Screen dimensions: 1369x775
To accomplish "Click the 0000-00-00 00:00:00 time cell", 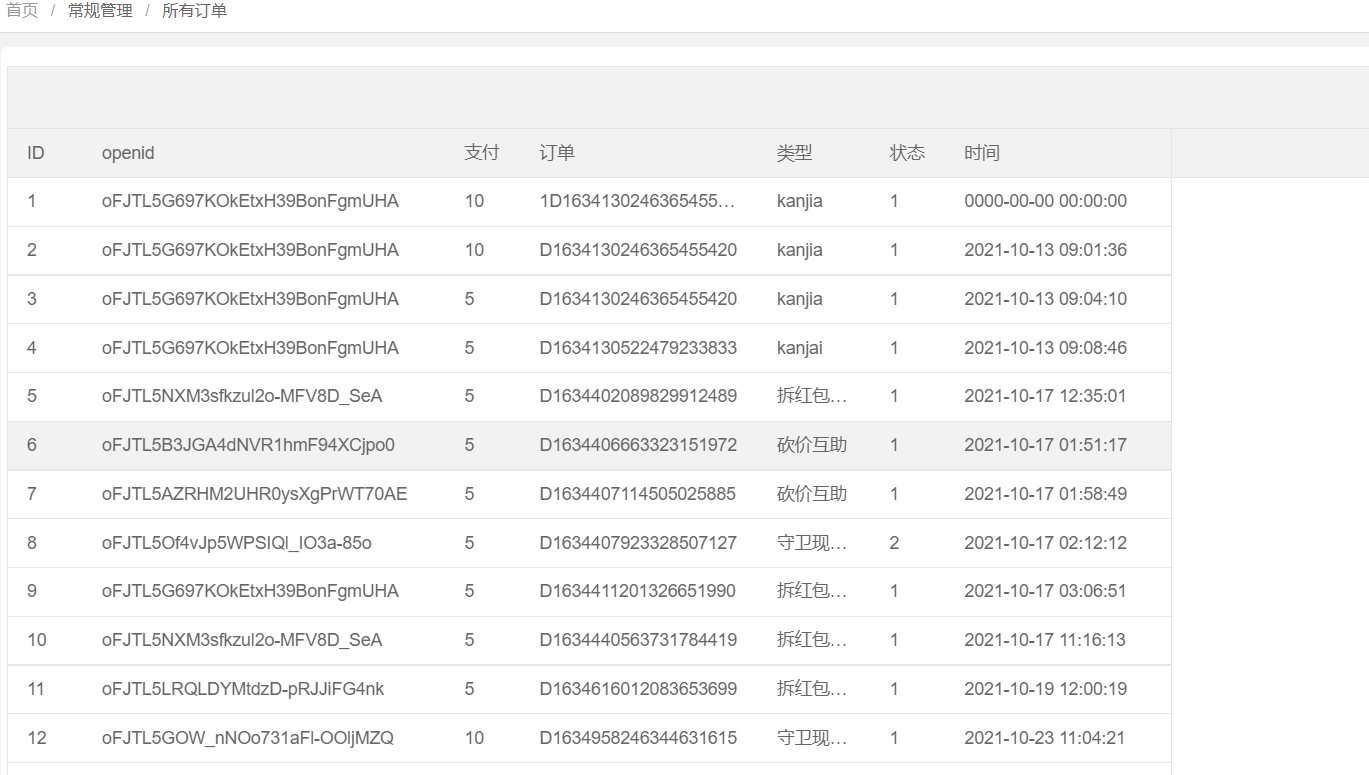I will coord(1045,201).
